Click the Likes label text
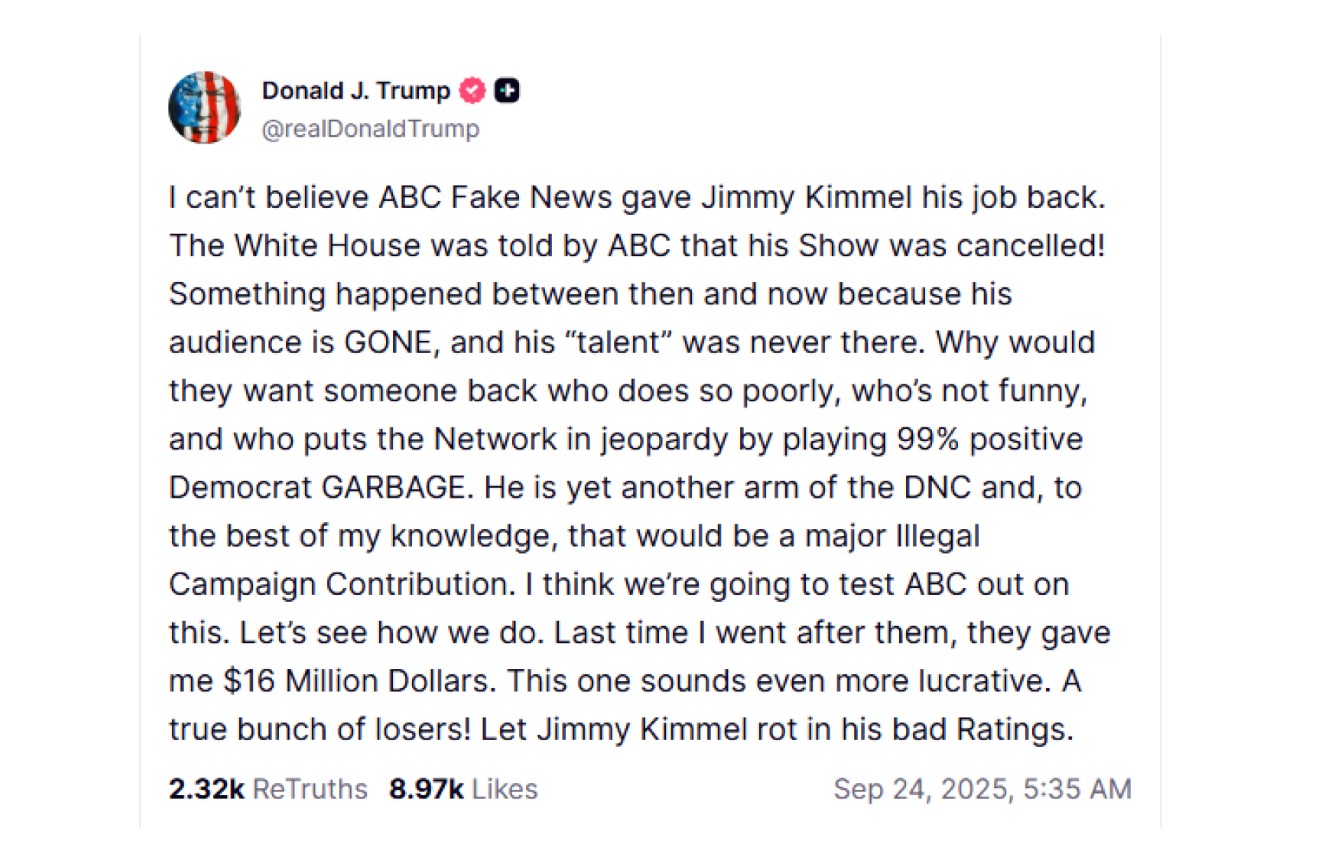The width and height of the screenshot is (1327, 851). pos(505,789)
